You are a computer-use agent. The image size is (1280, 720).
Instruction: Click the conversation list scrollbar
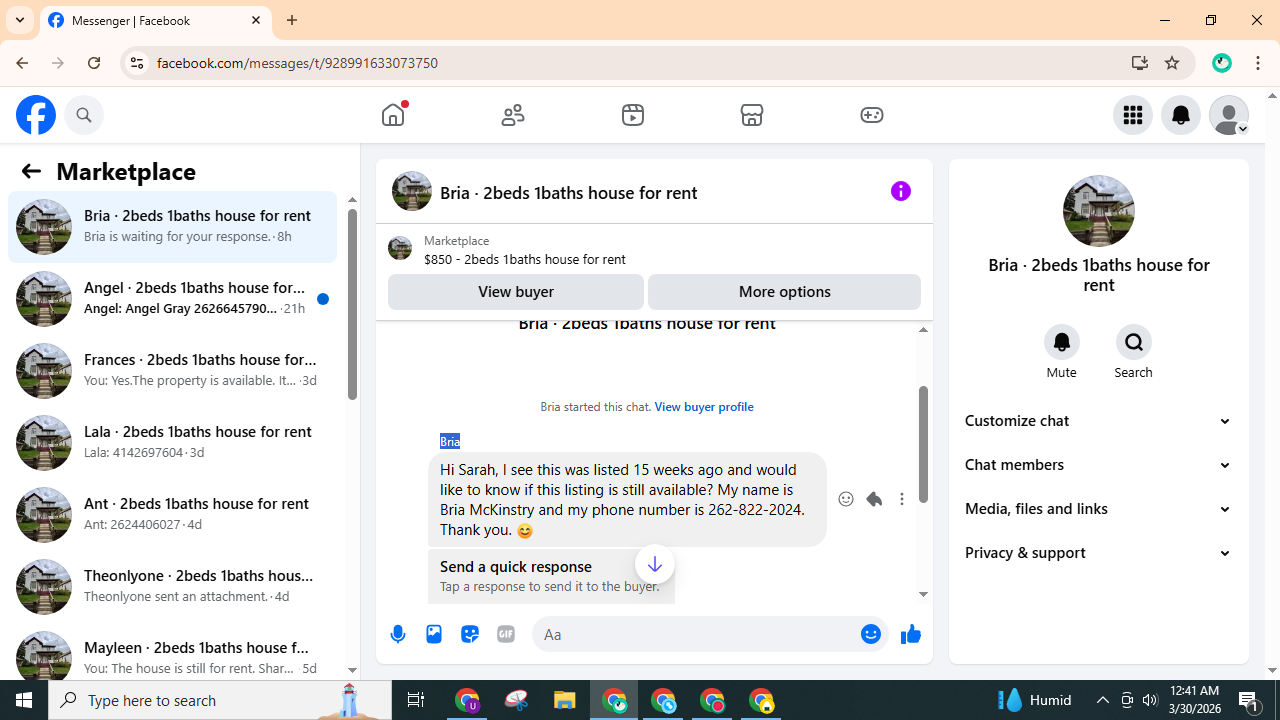point(352,304)
